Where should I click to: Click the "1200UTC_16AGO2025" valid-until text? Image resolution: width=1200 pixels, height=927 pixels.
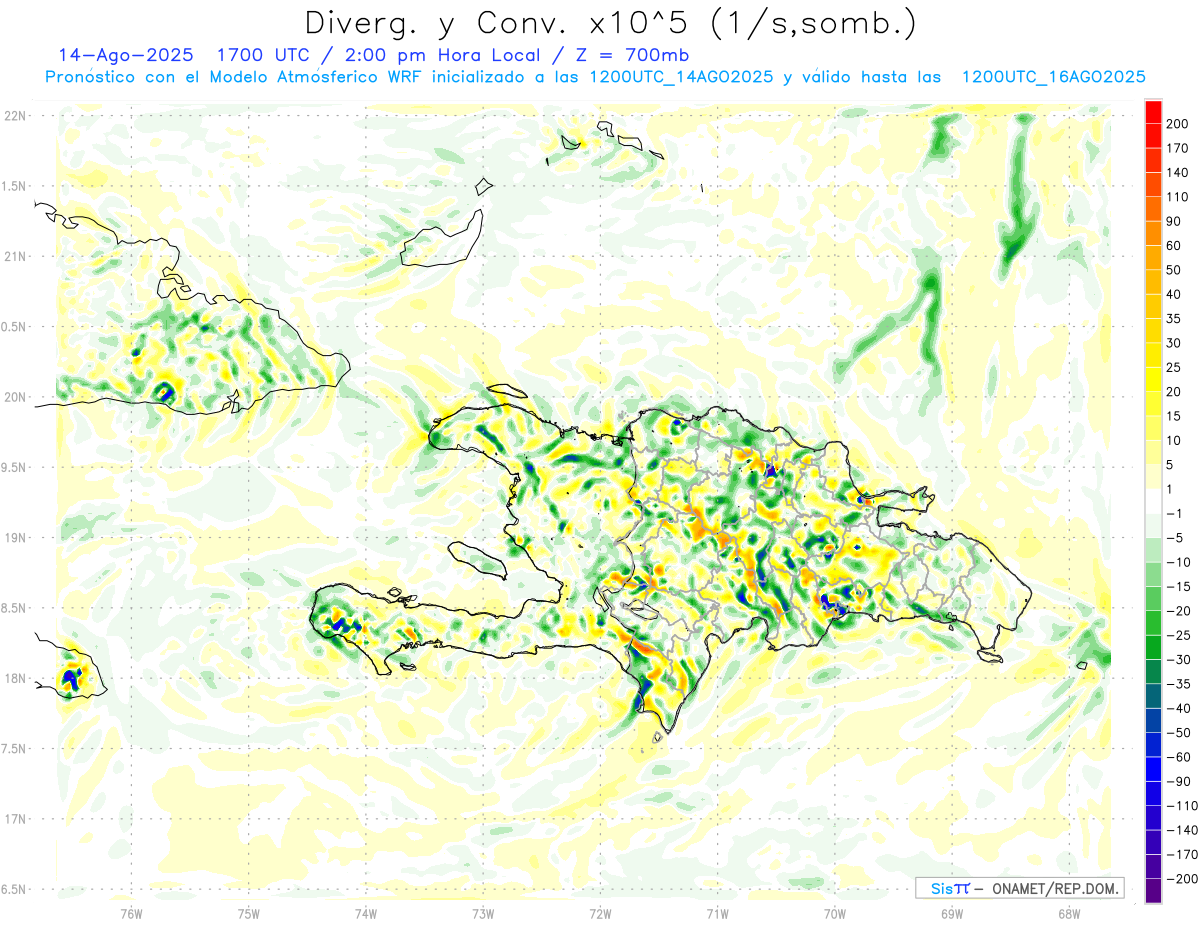1053,77
